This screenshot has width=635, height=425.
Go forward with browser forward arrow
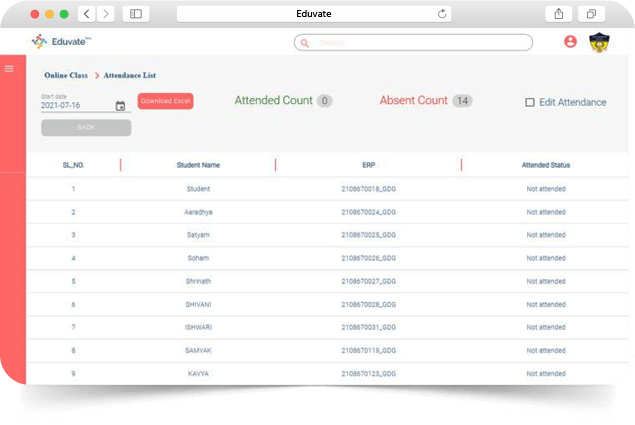tap(106, 14)
